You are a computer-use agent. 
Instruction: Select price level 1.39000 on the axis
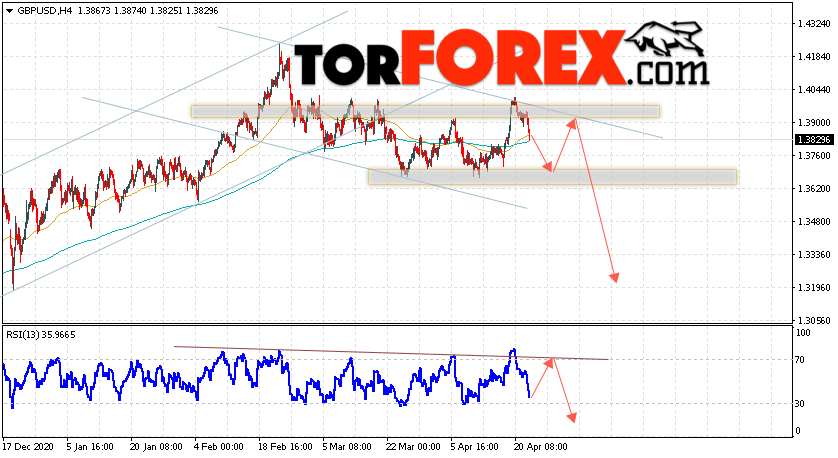pyautogui.click(x=814, y=123)
